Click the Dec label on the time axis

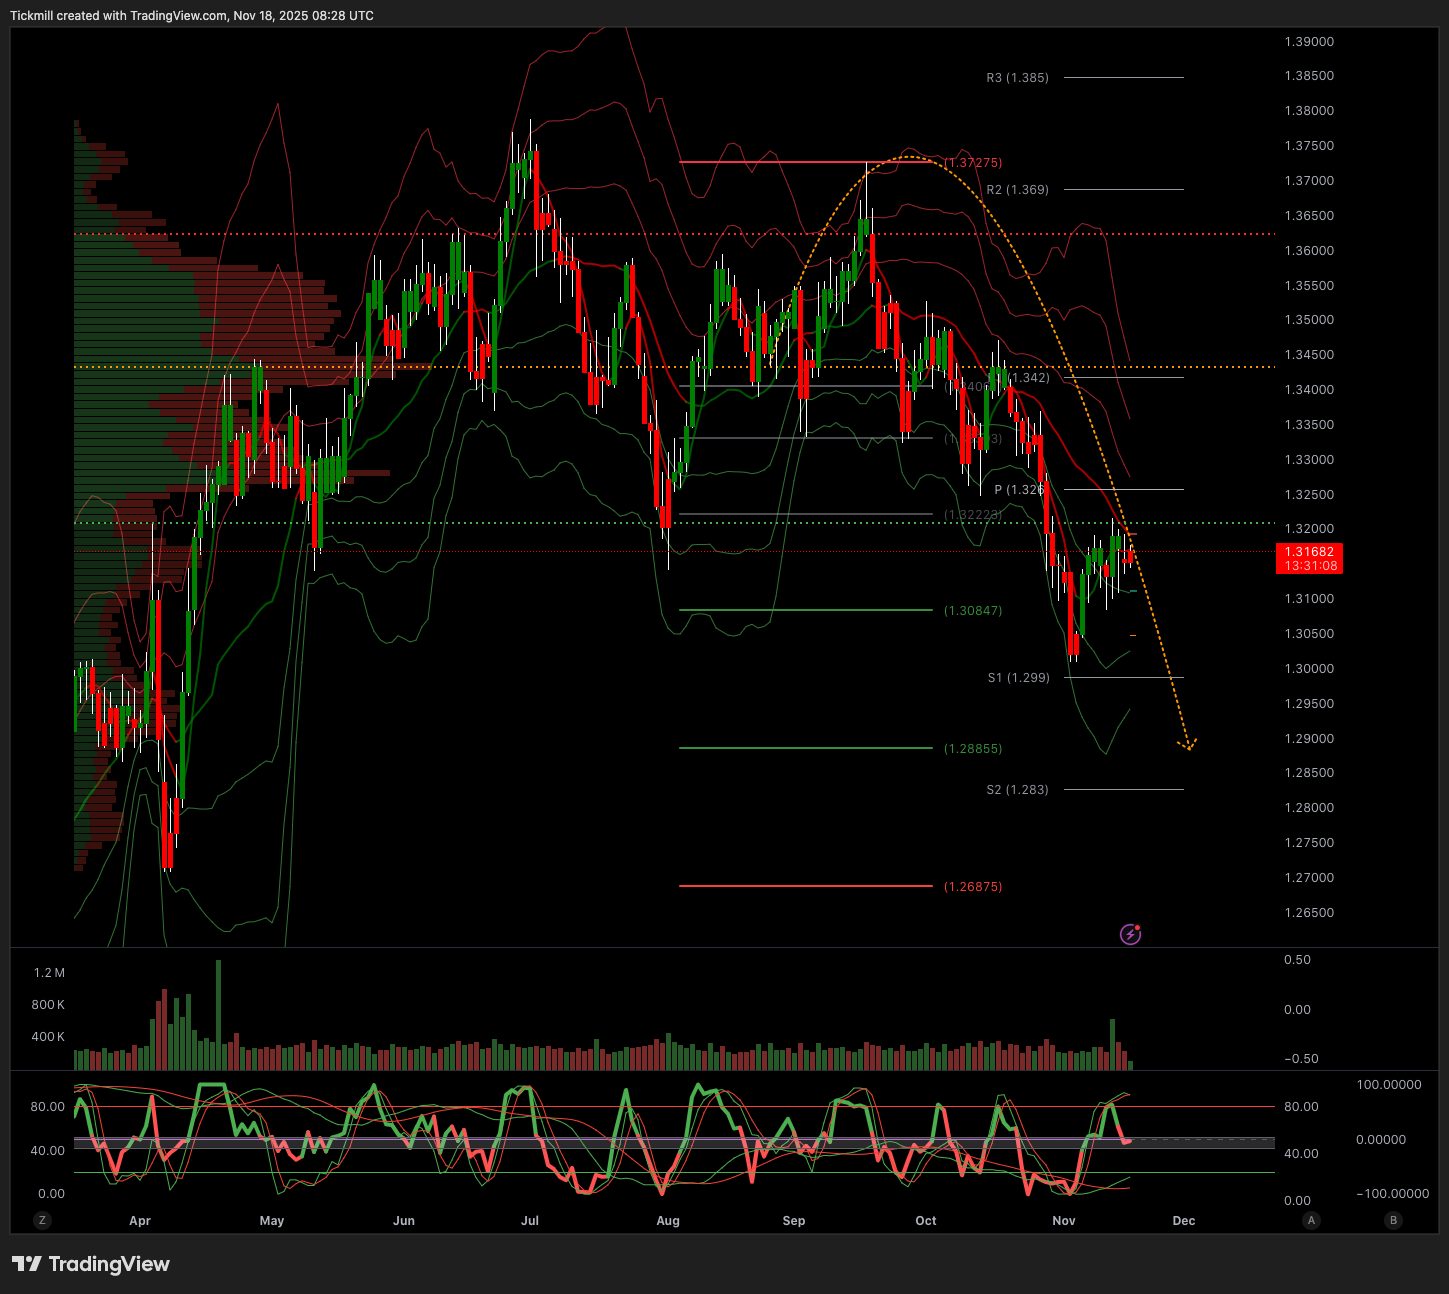coord(1183,1221)
